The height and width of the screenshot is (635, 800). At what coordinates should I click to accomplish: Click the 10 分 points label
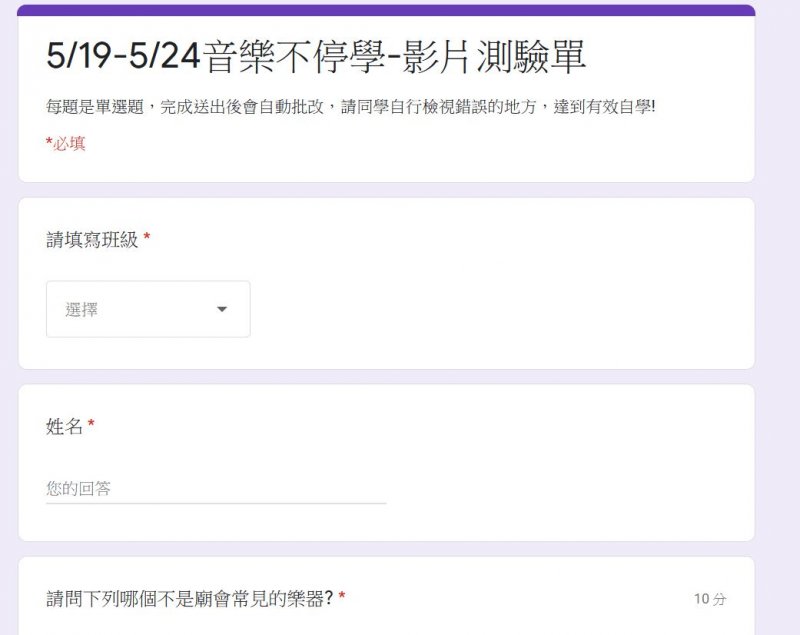coord(710,599)
